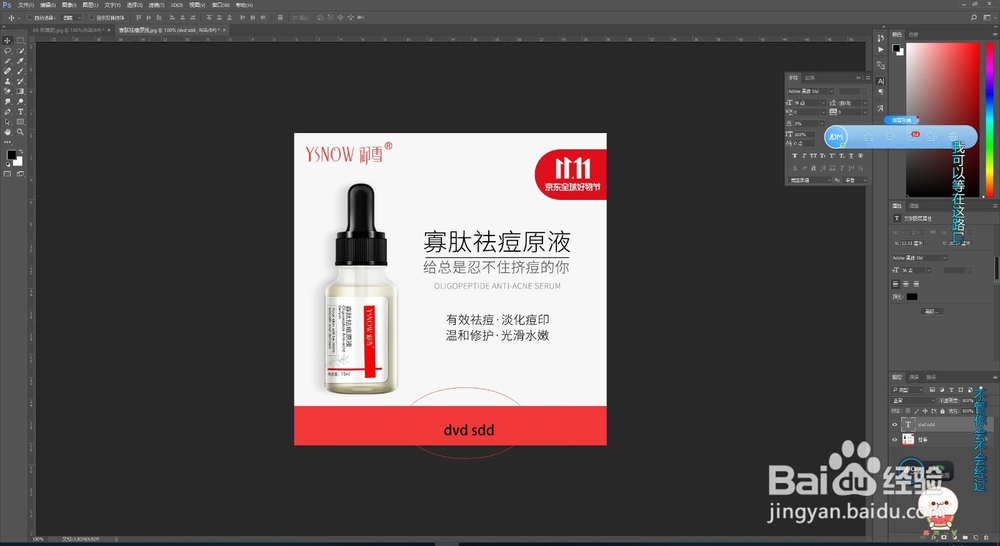Toggle underline button in Character panel
The image size is (1000, 546).
pos(851,156)
